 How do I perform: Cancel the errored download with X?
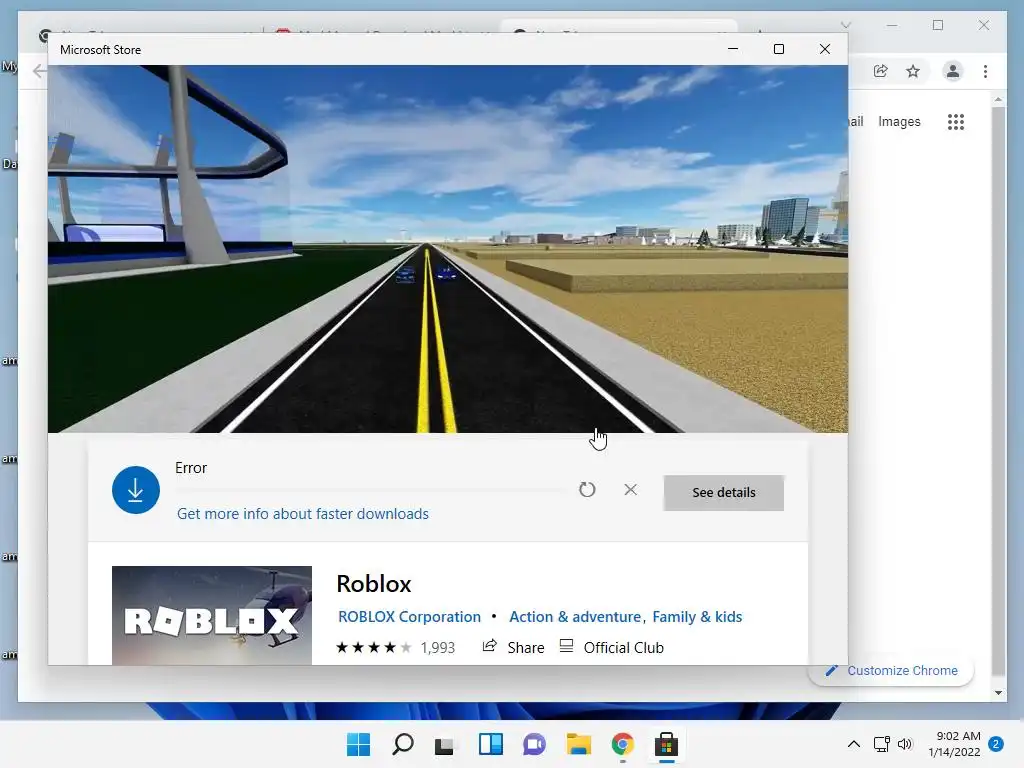[x=630, y=489]
